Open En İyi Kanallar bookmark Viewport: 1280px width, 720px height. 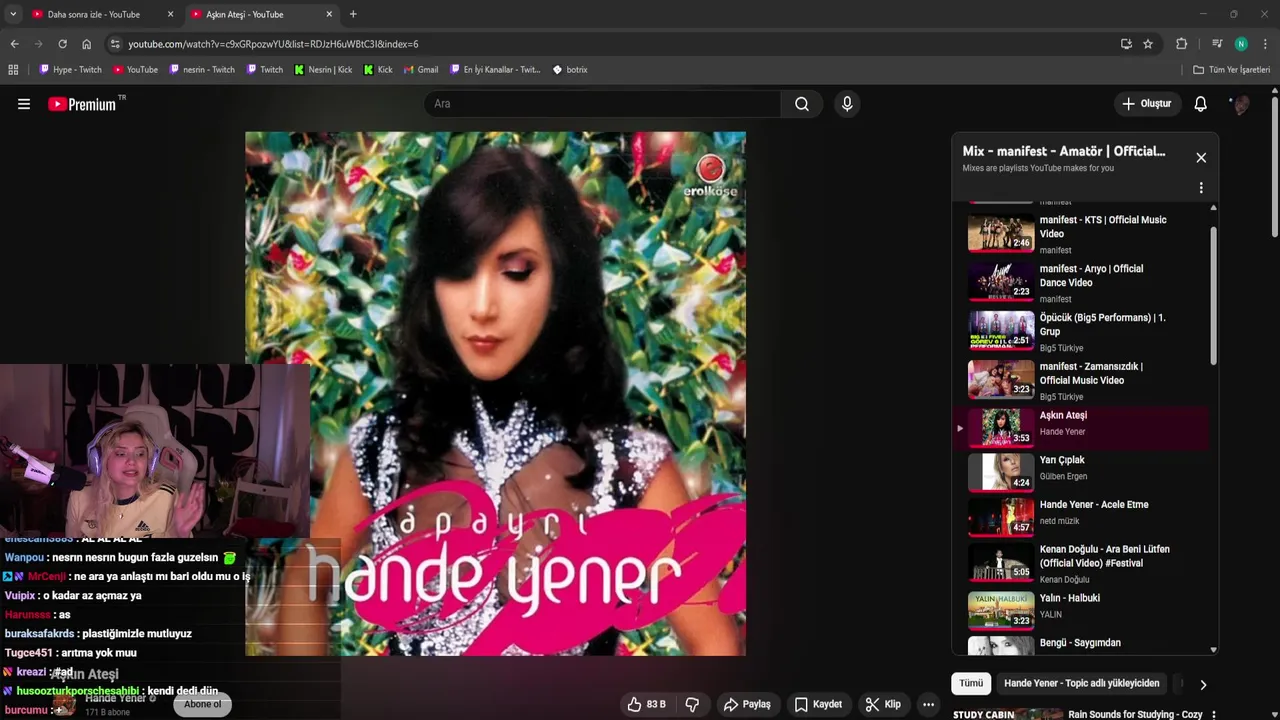pos(495,70)
